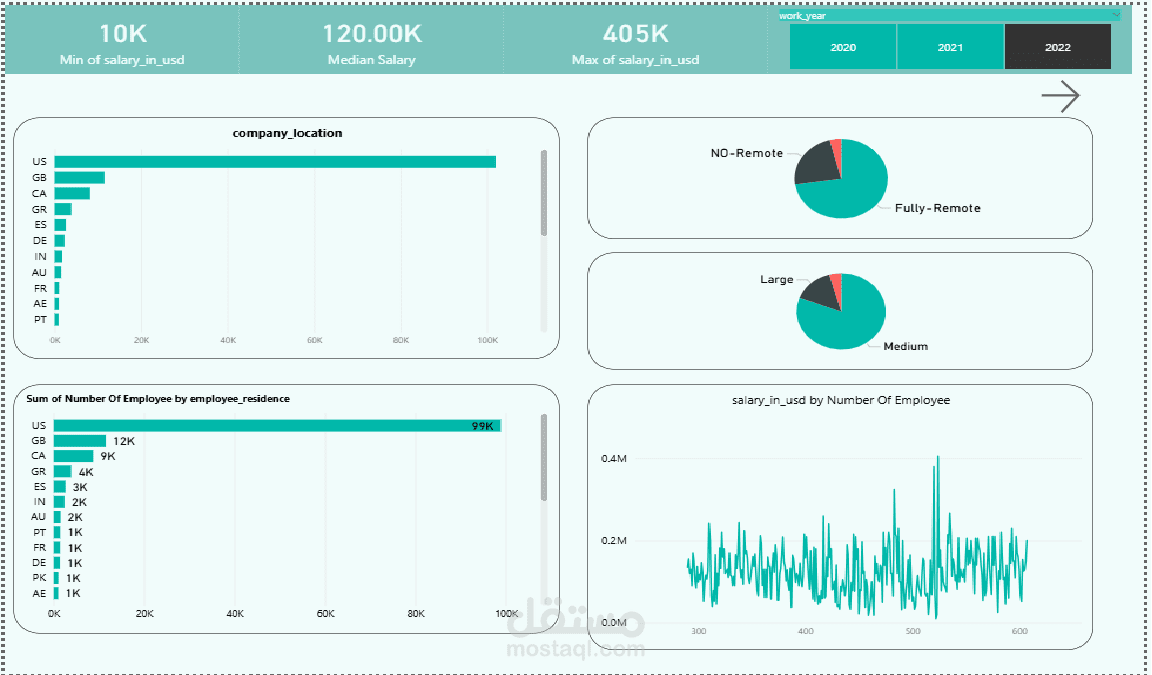
Task: Select the US bar in company_location chart
Action: click(275, 162)
